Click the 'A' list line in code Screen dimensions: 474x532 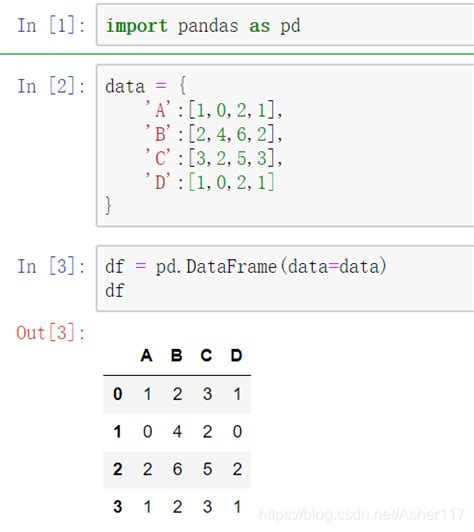[x=214, y=110]
